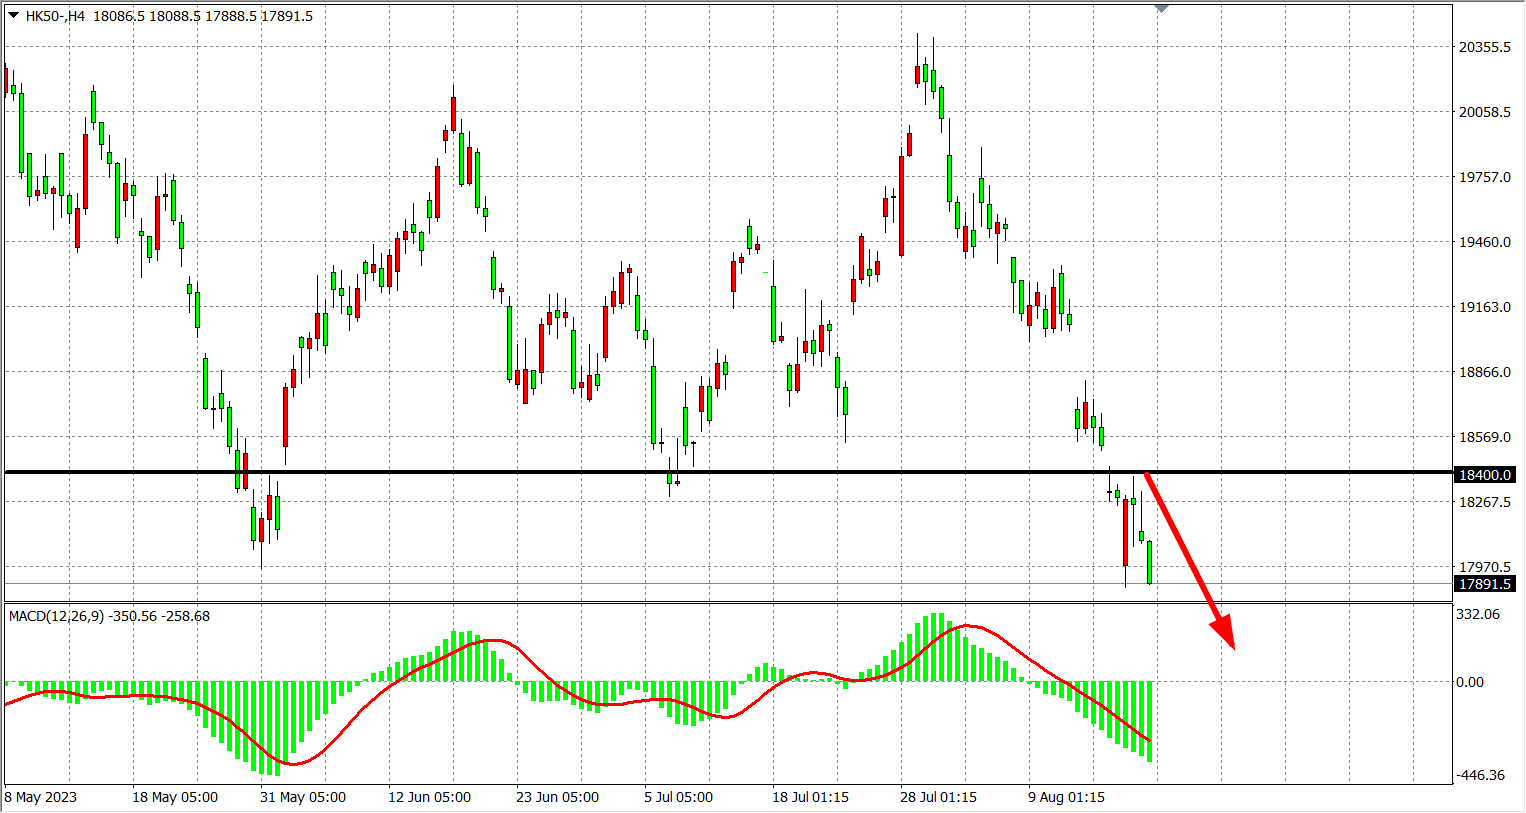
Task: Select the 12 Jun 05:00 time label
Action: 430,797
